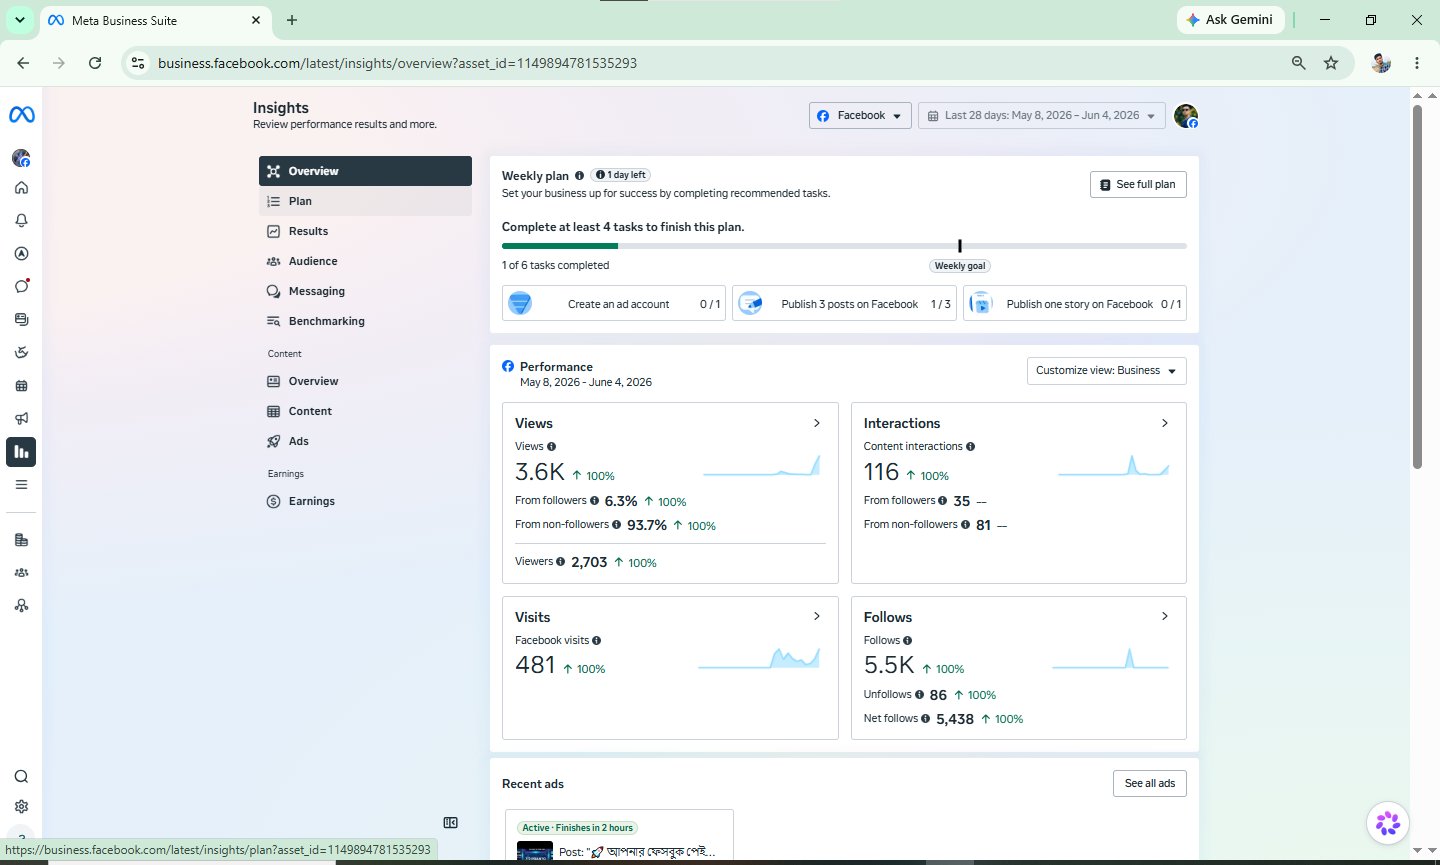1440x865 pixels.
Task: Select Publish one story on Facebook task
Action: (x=1075, y=304)
